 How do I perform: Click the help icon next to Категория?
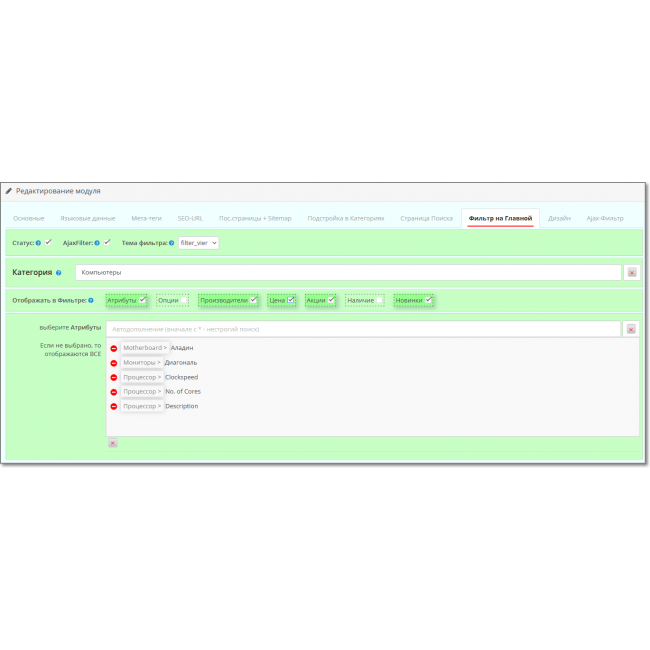59,272
